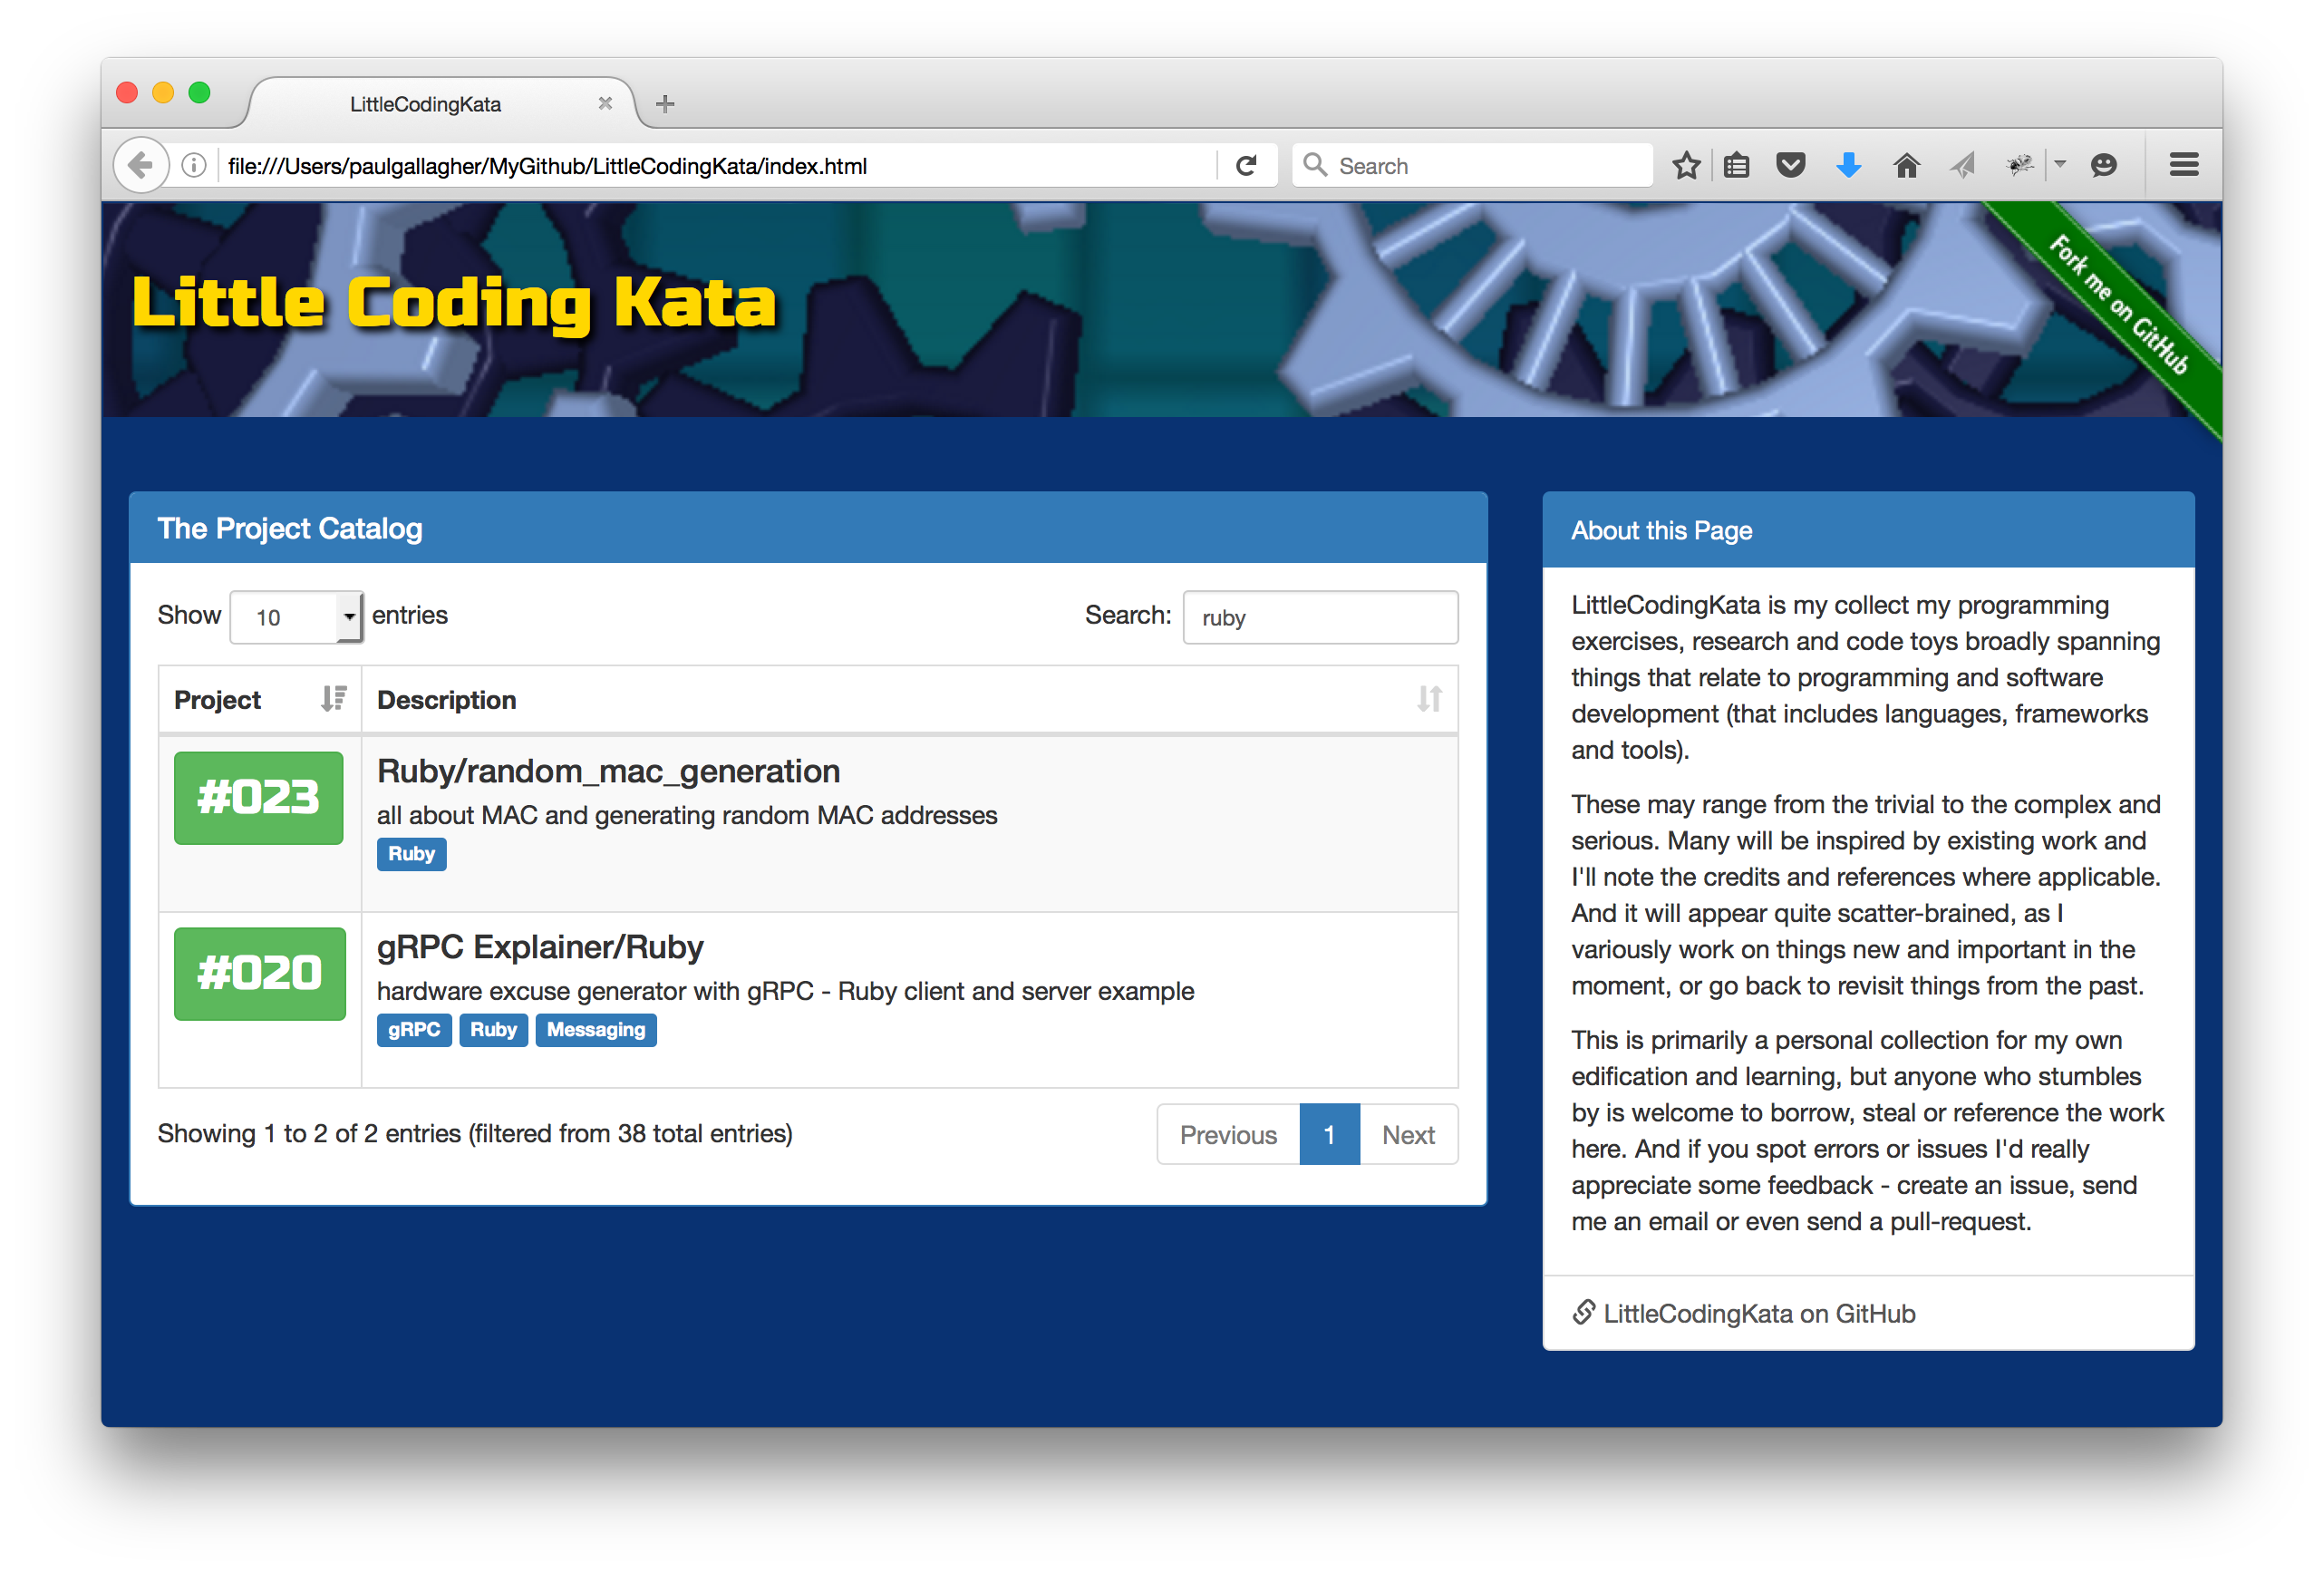Click the browser back arrow button
Screen dimensions: 2324x1572
point(141,166)
